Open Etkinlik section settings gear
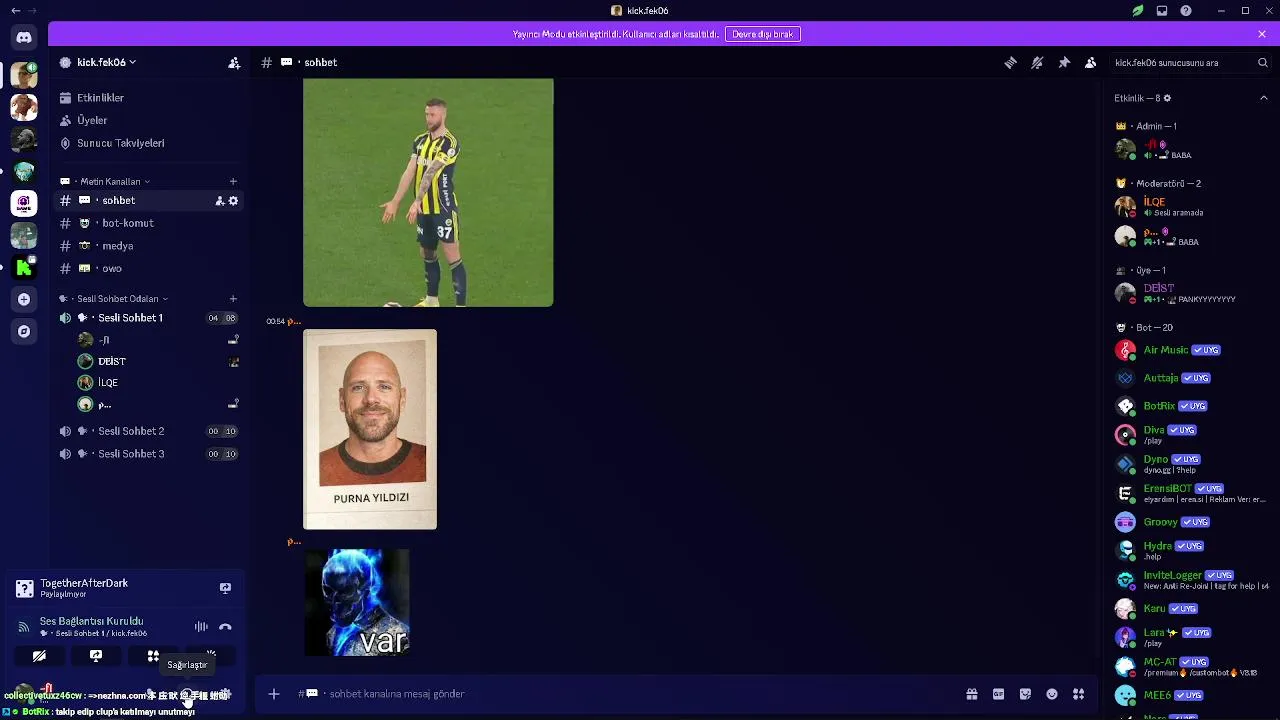The height and width of the screenshot is (720, 1280). click(x=1167, y=98)
